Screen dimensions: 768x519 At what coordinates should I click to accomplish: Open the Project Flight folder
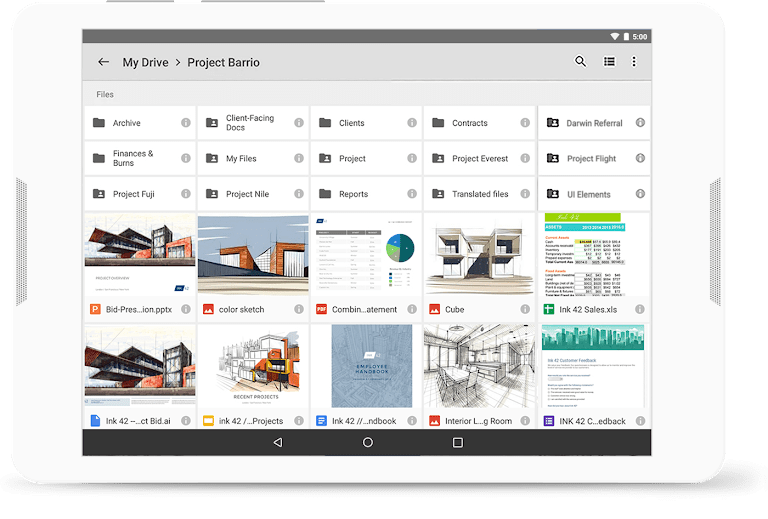594,158
